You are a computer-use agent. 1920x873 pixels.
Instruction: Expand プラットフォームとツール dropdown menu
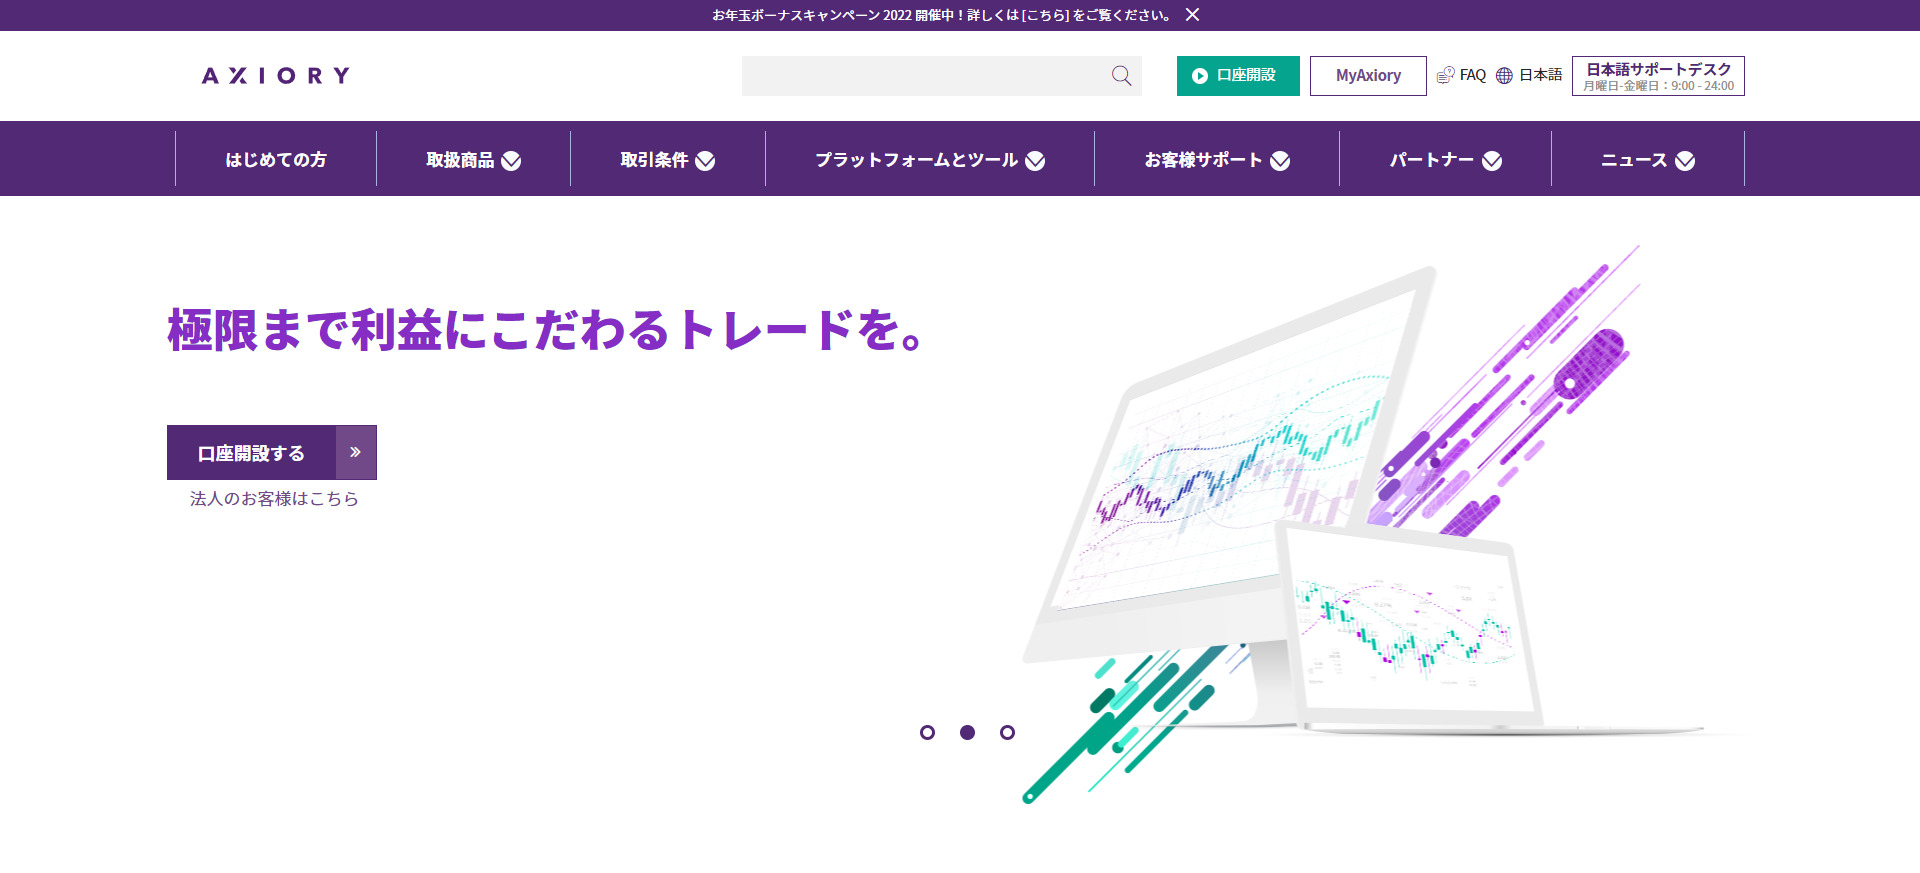click(x=929, y=160)
